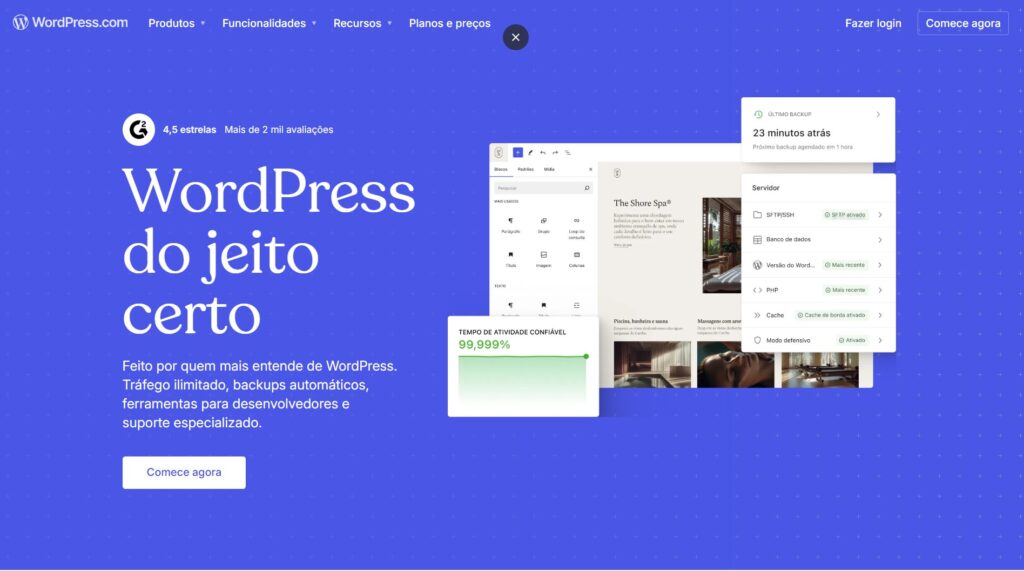Click the site logo icon in editor top-left
1024x571 pixels.
pos(498,152)
